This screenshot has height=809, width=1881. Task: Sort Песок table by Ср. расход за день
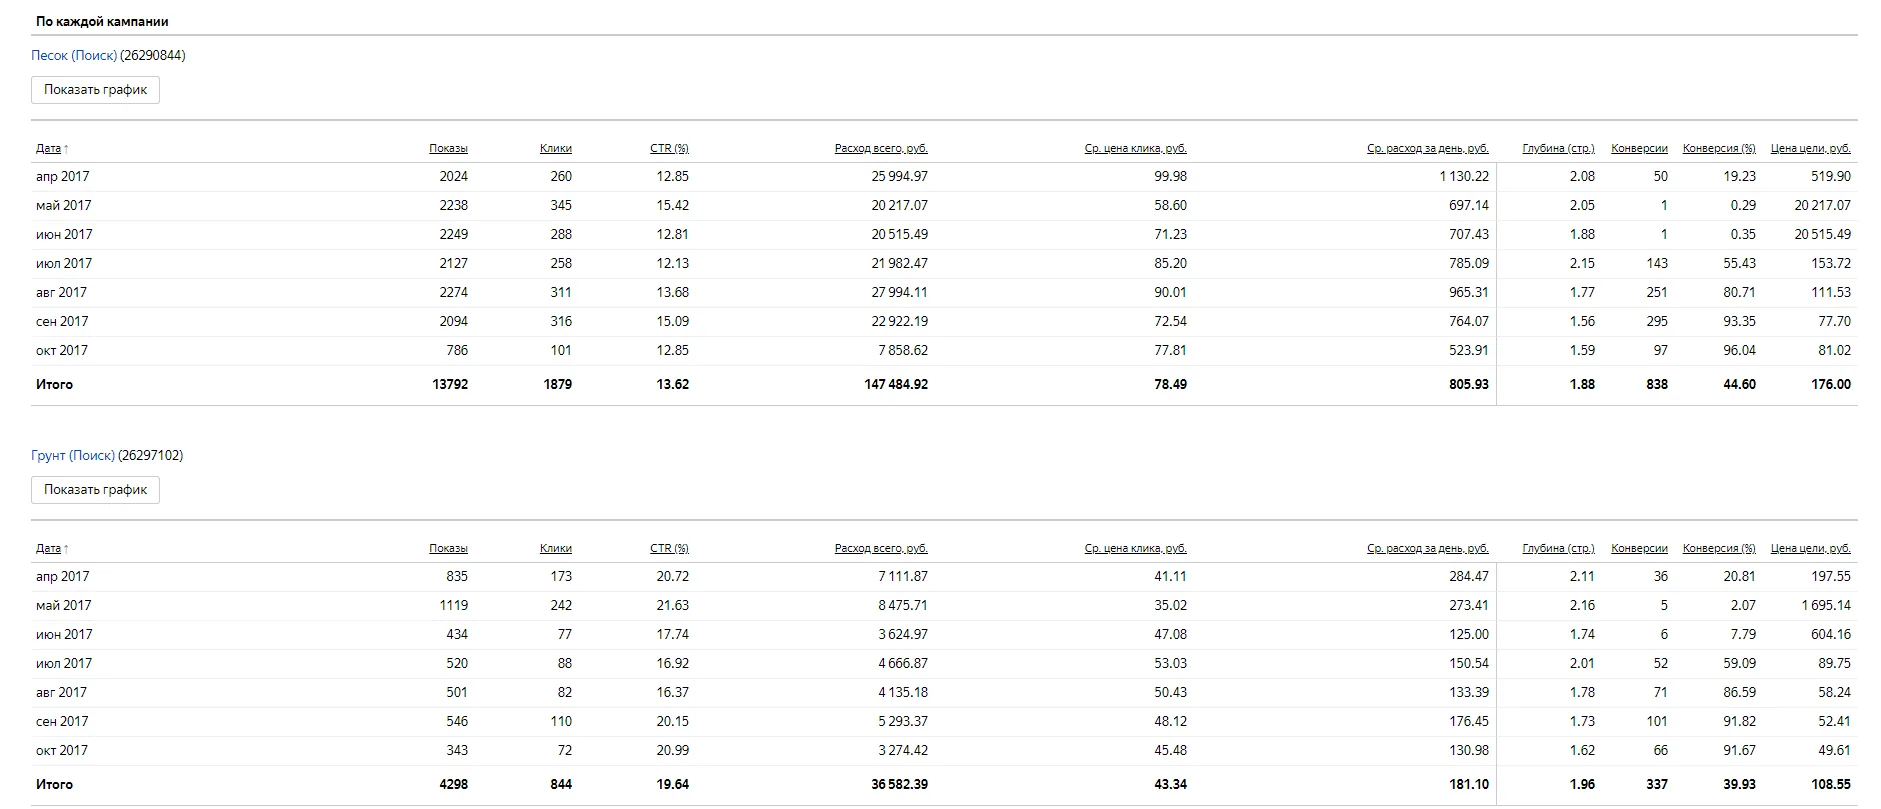pos(1428,149)
